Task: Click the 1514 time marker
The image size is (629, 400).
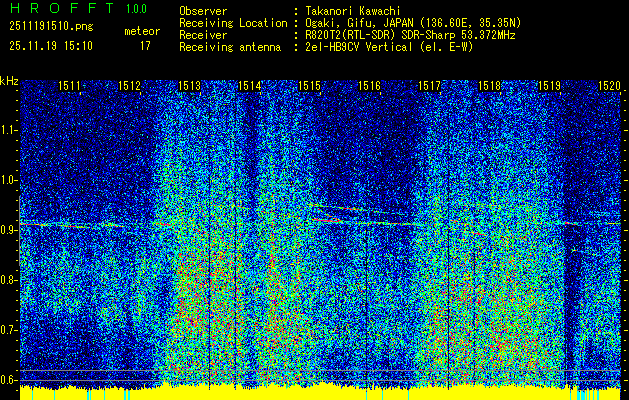Action: point(249,86)
